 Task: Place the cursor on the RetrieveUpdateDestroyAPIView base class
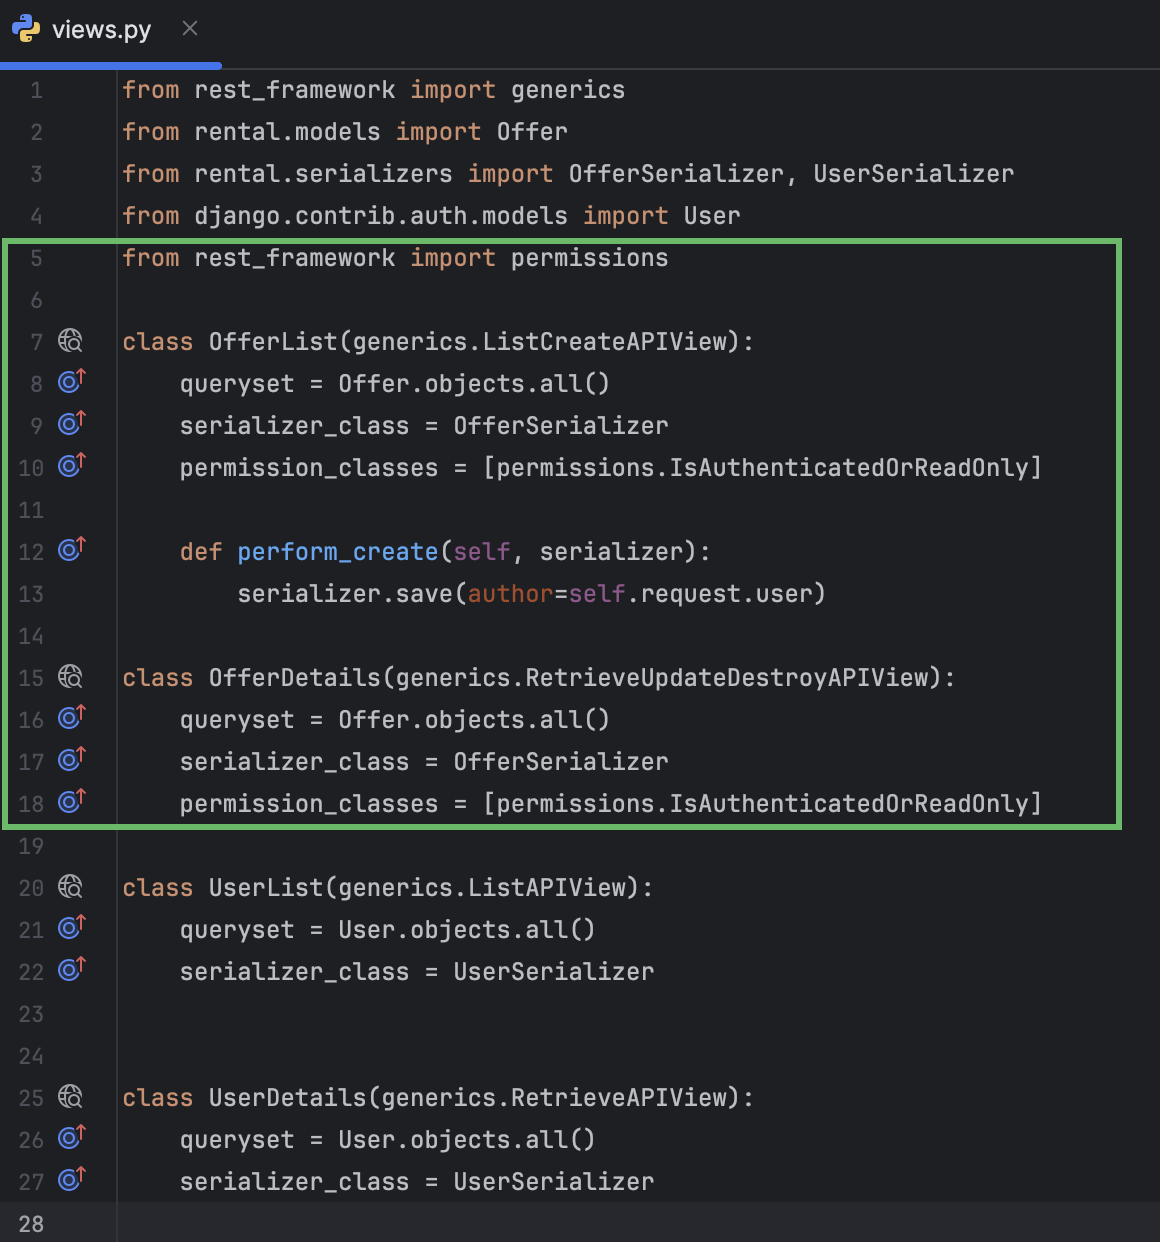727,678
